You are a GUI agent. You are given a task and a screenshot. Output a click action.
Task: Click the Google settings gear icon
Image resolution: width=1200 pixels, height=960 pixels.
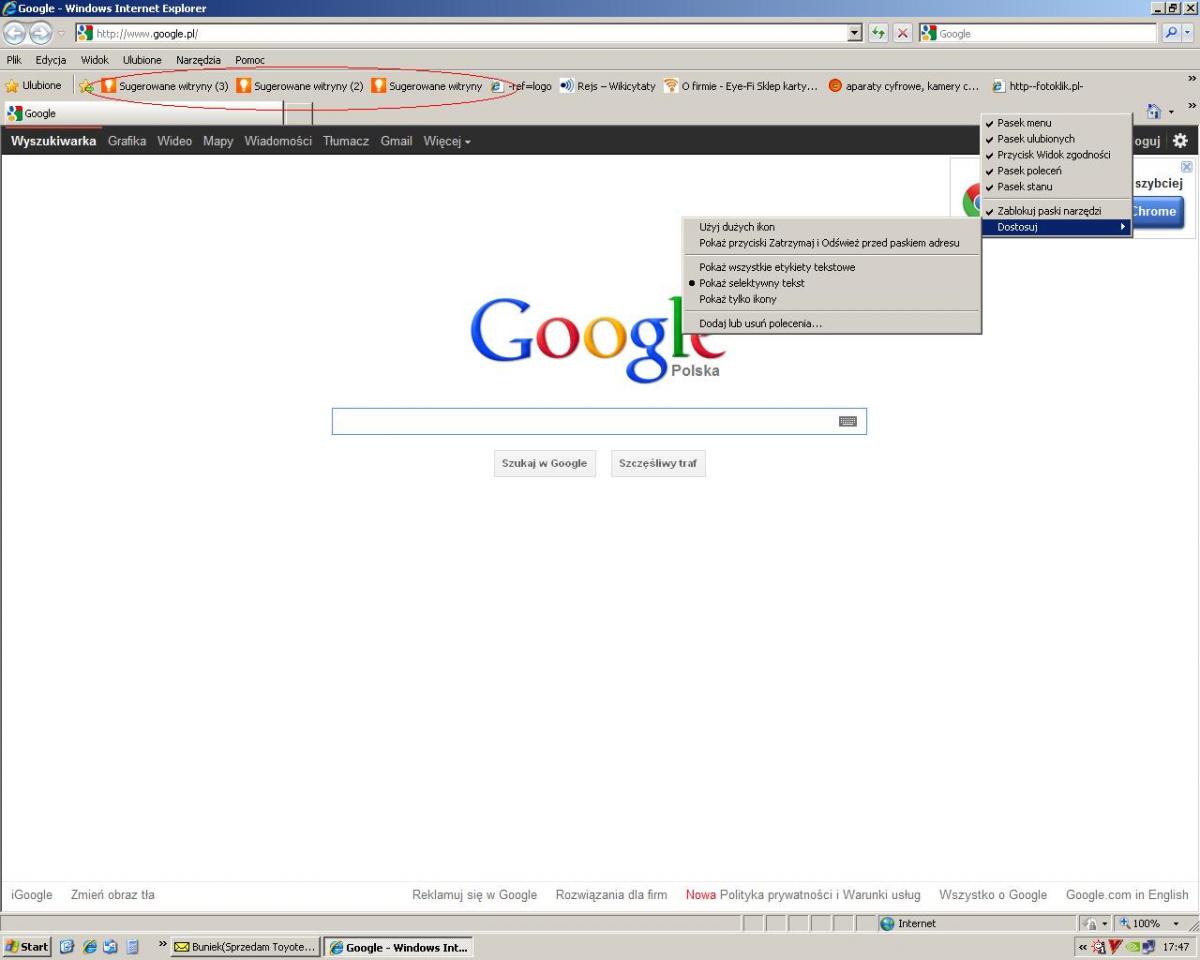1180,141
